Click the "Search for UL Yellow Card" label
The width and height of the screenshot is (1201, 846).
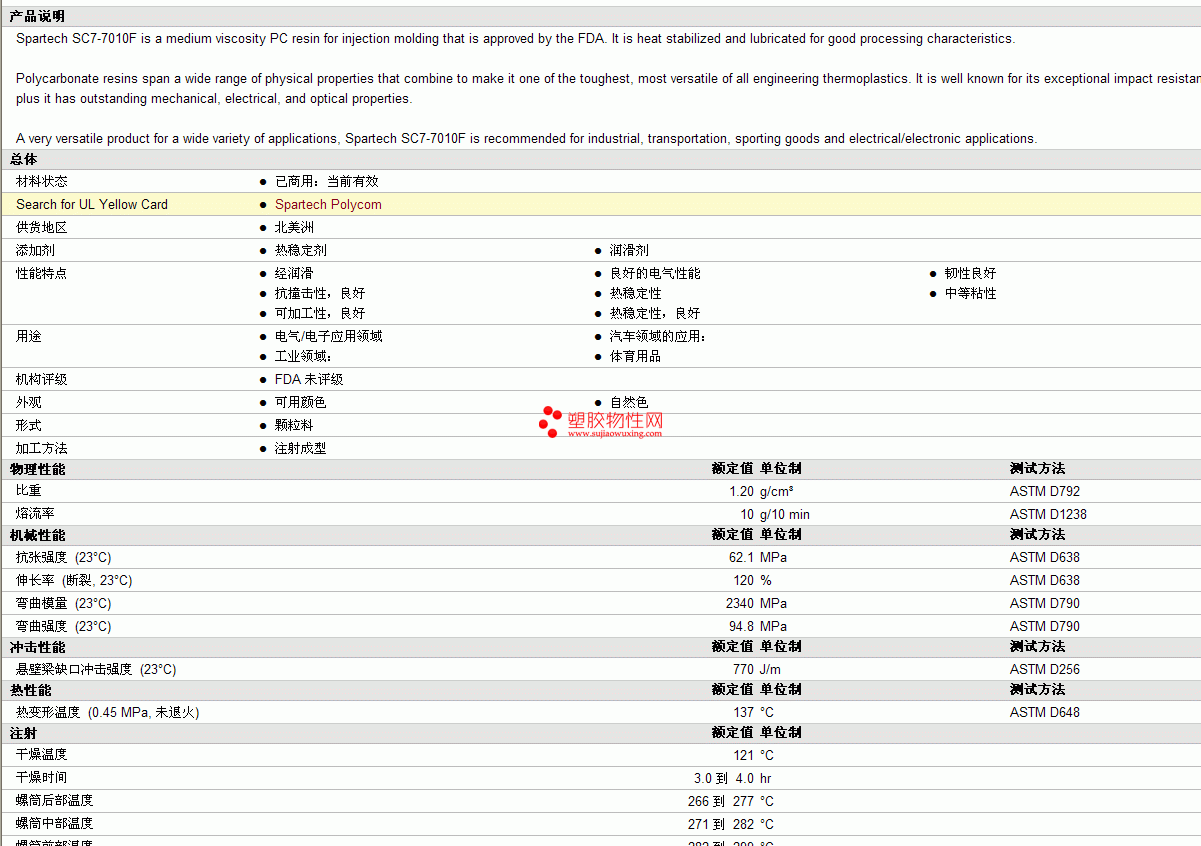92,204
